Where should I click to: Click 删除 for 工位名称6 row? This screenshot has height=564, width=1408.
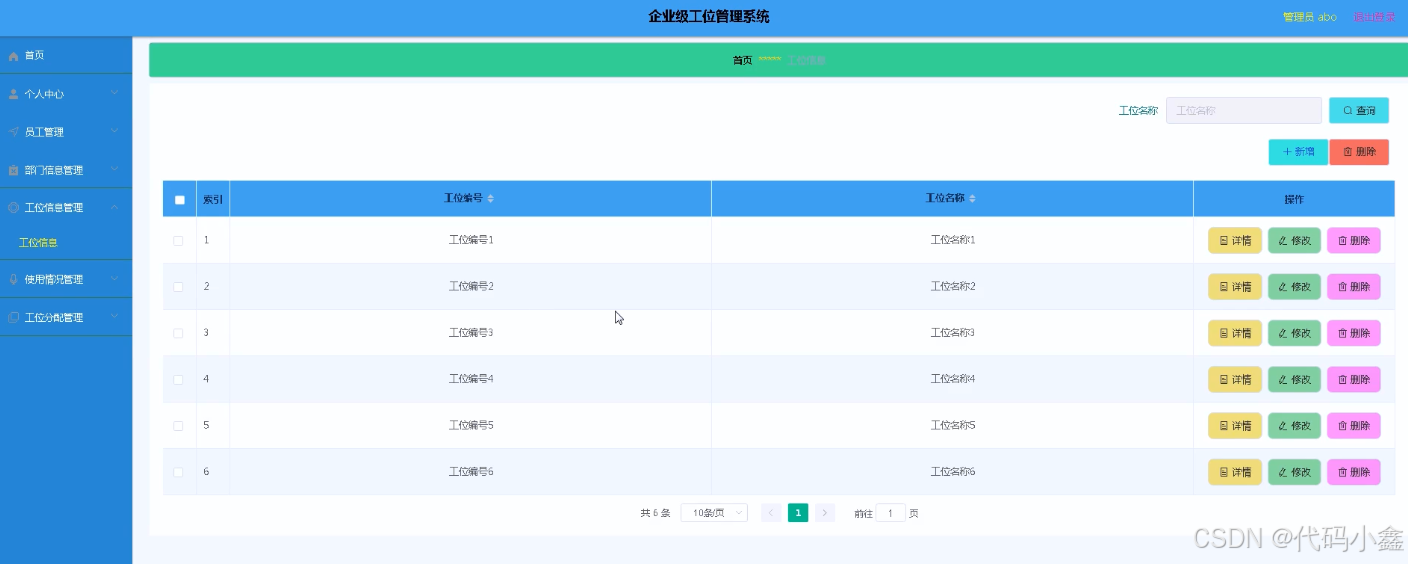click(x=1354, y=472)
